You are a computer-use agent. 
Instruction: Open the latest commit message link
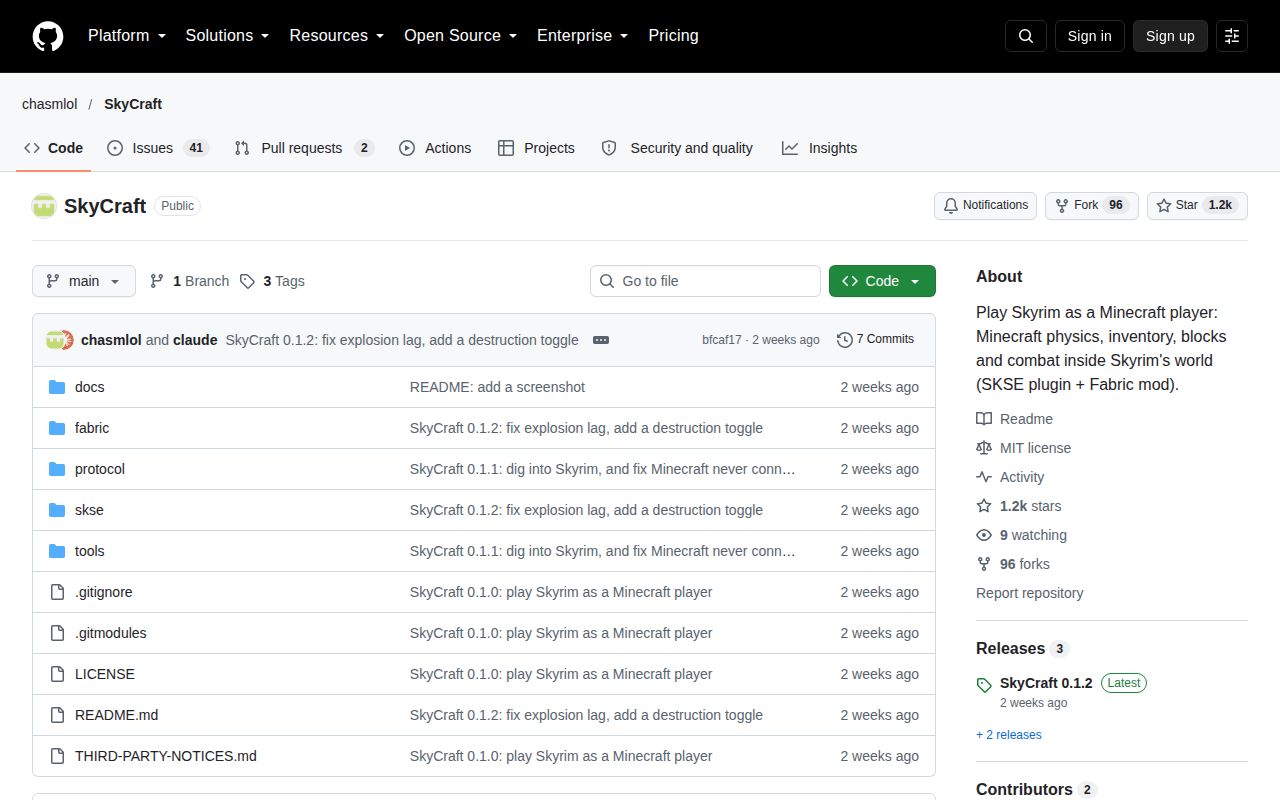pyautogui.click(x=402, y=340)
